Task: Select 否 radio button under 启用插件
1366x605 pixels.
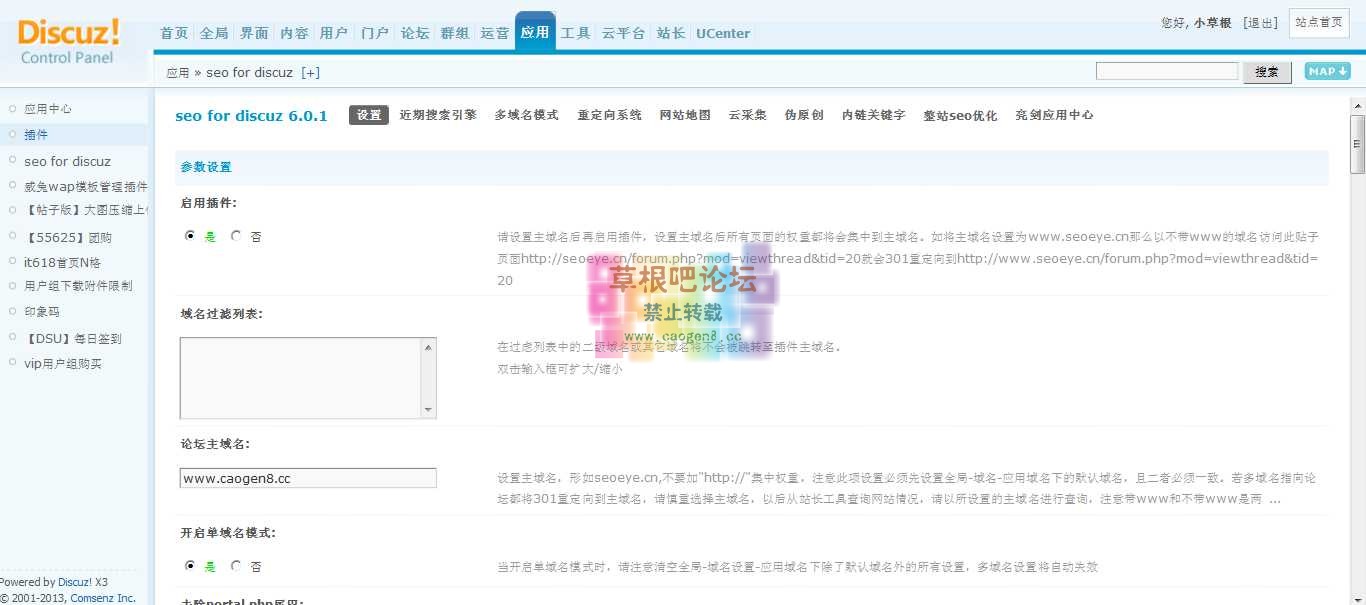Action: click(x=236, y=236)
